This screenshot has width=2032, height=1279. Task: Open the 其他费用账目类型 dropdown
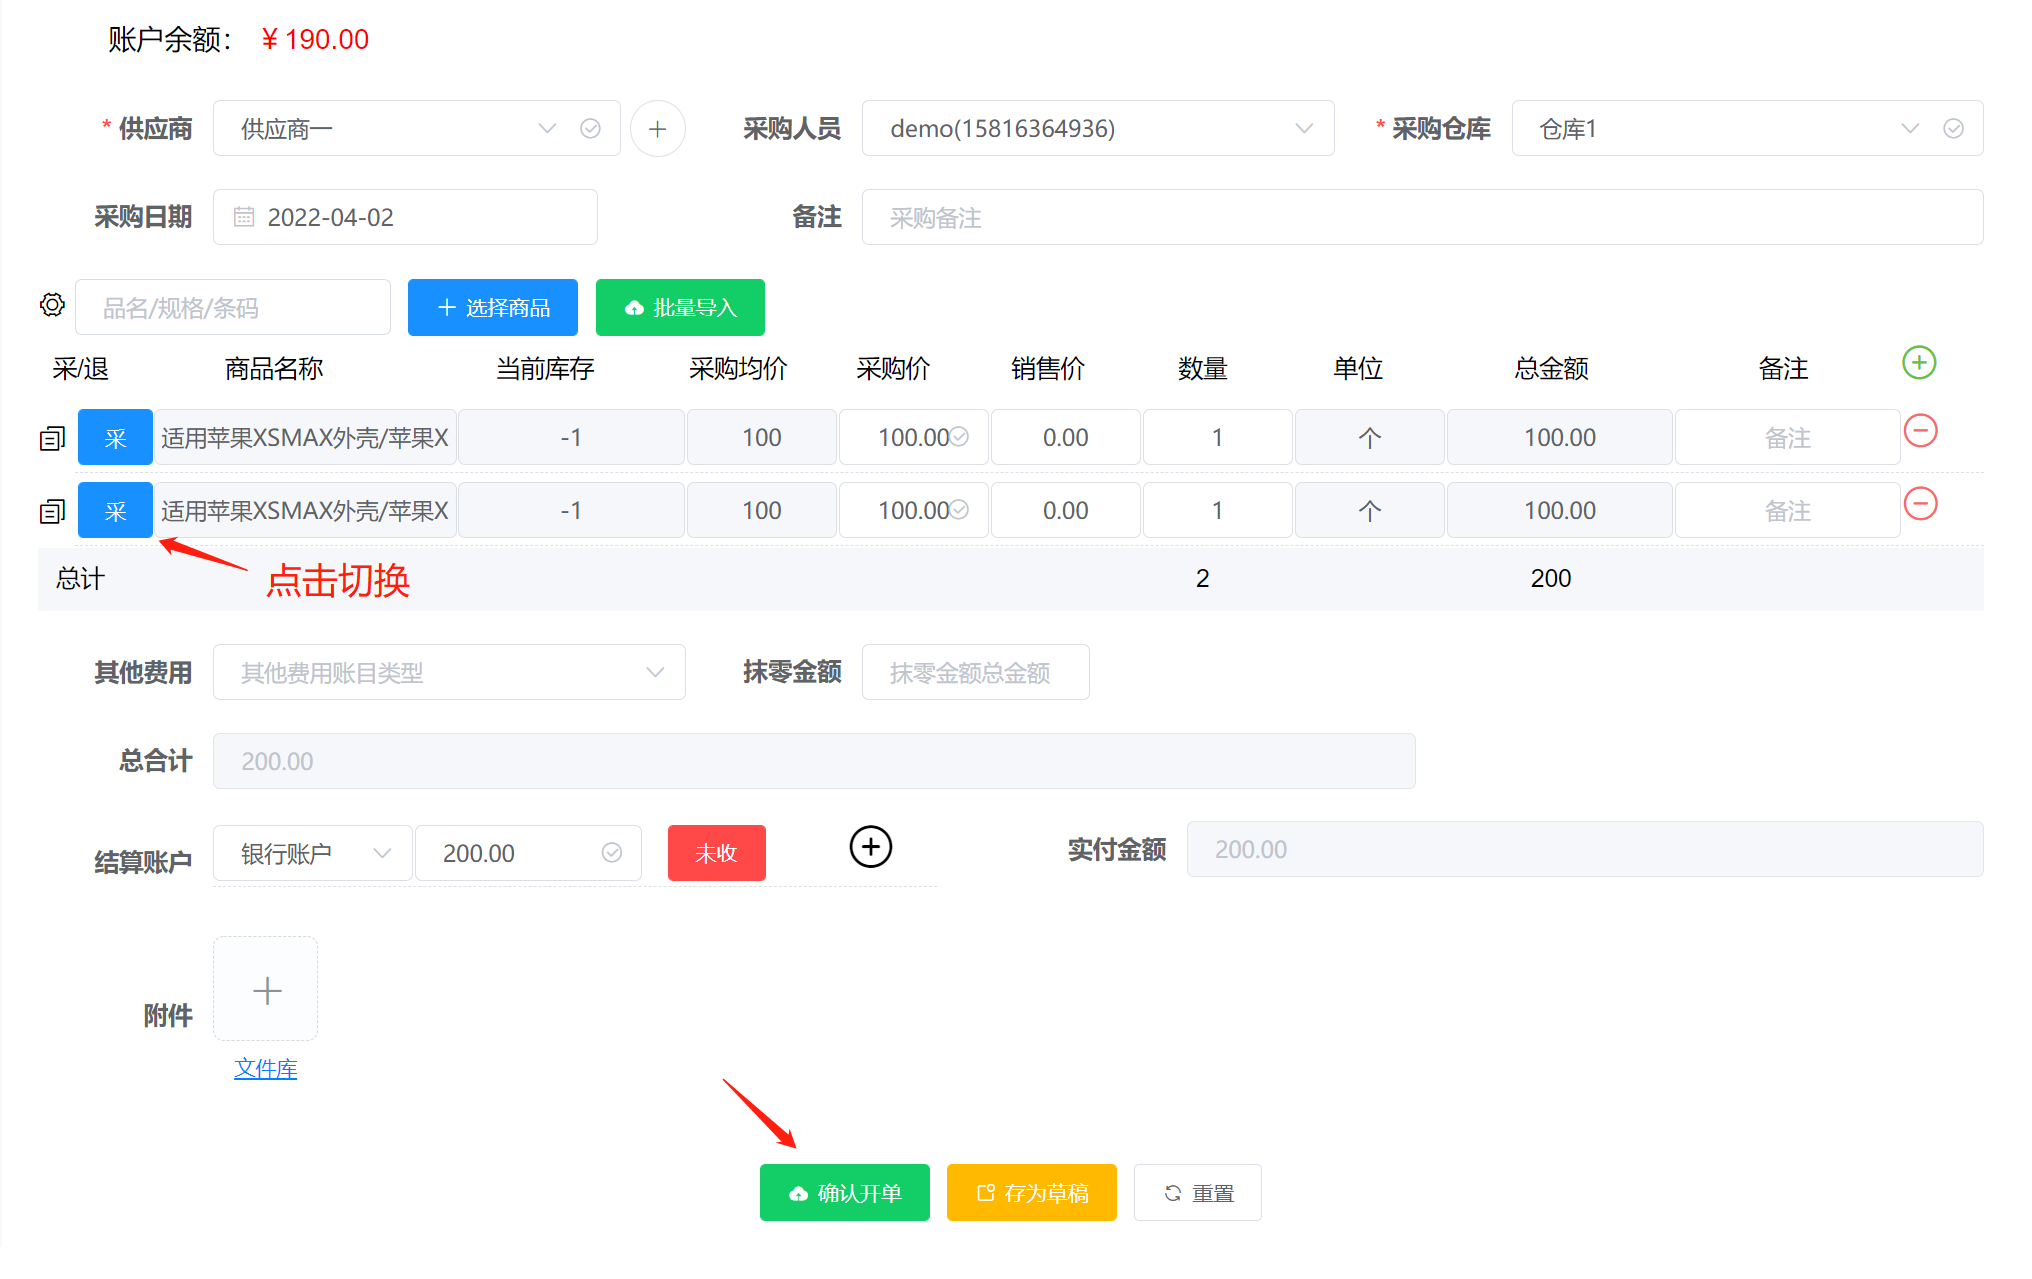coord(449,672)
